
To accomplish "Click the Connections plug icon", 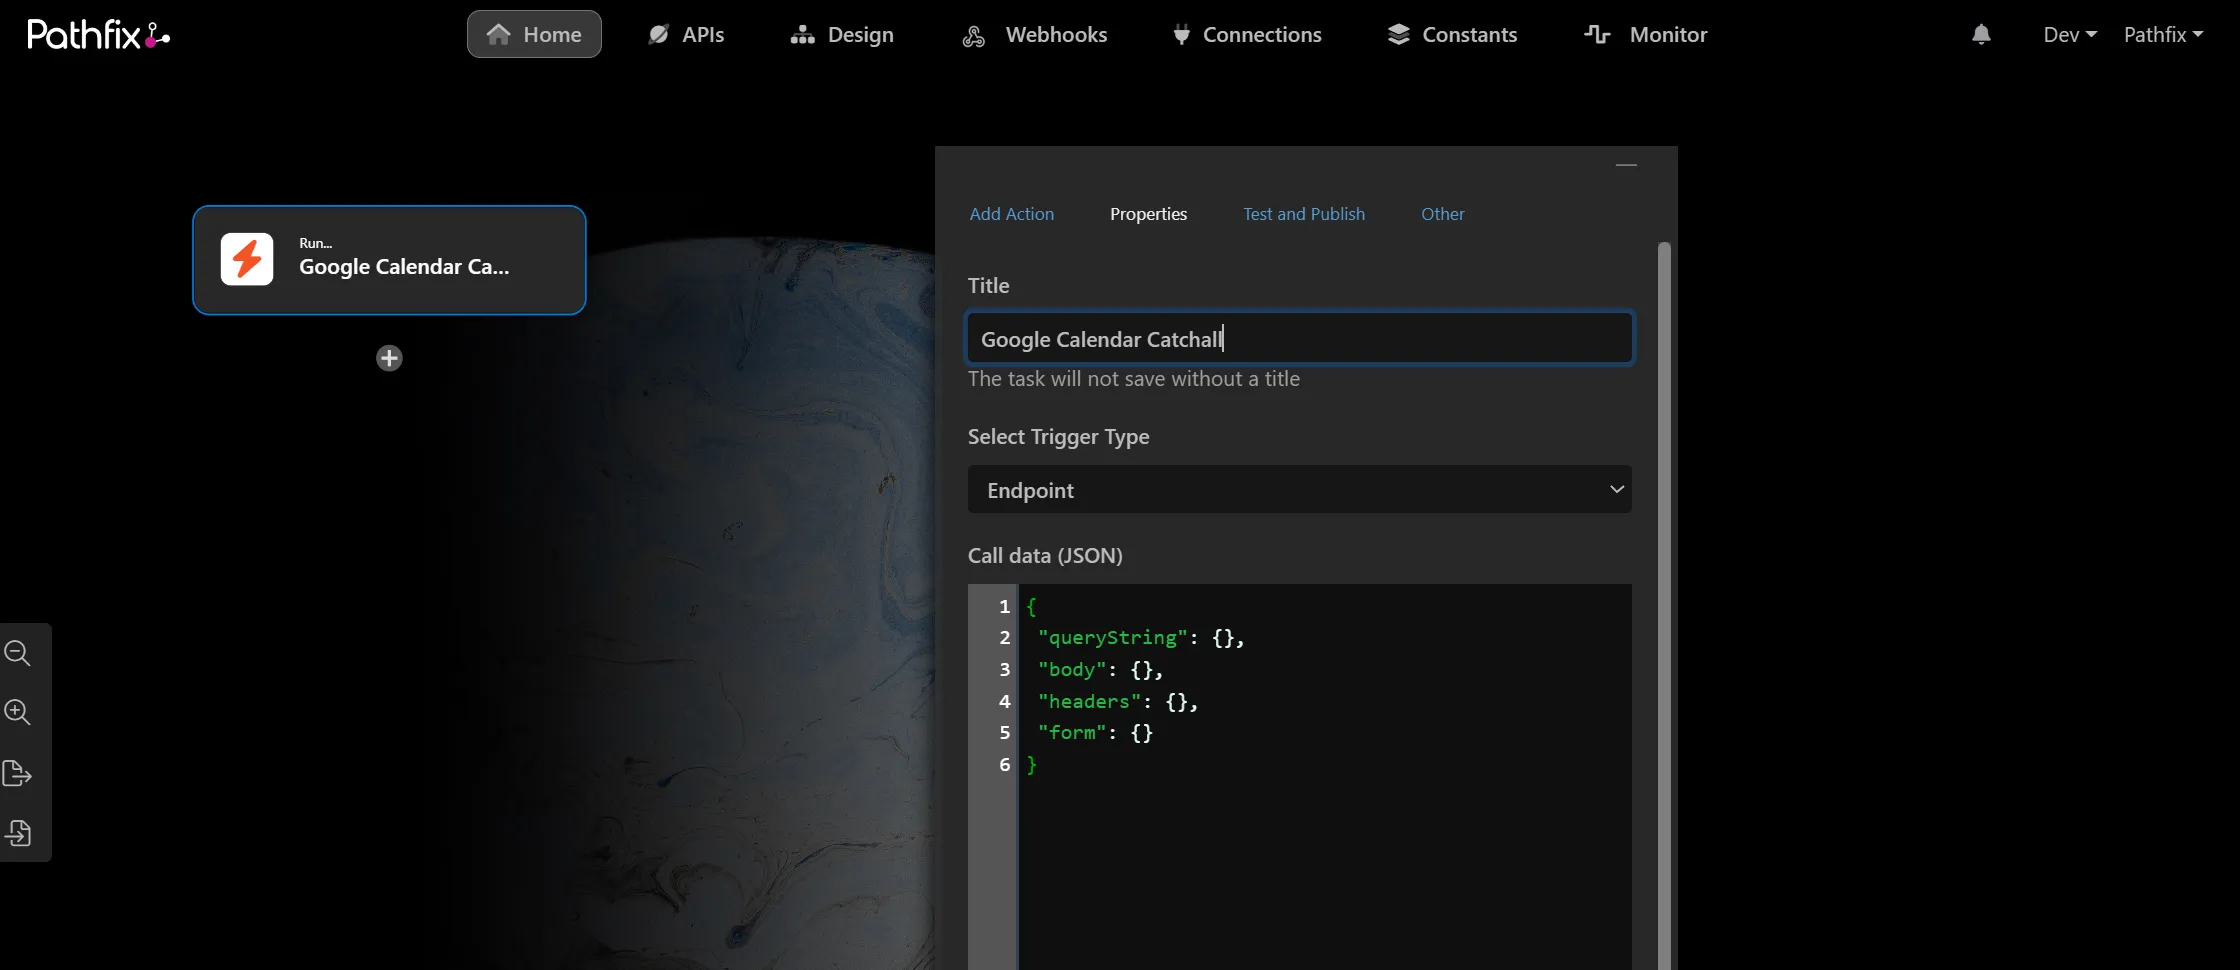I will pyautogui.click(x=1181, y=35).
